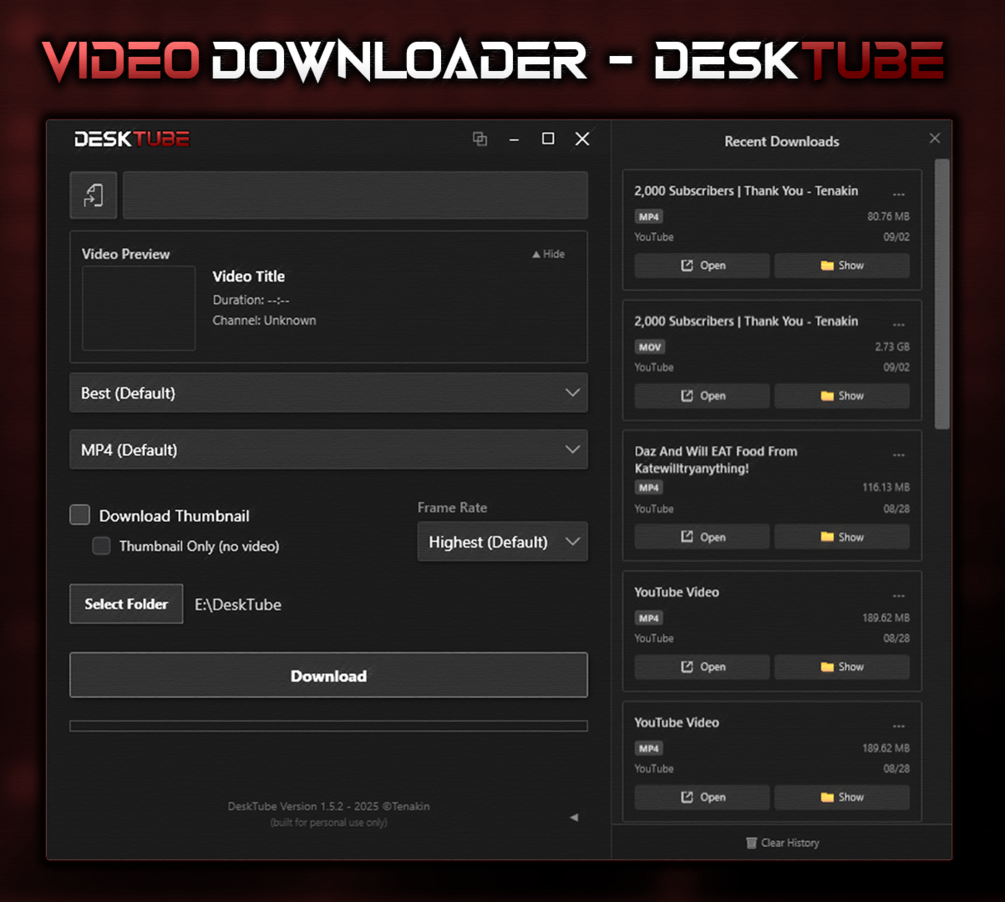Image resolution: width=1005 pixels, height=902 pixels.
Task: Click Clear History
Action: point(783,843)
